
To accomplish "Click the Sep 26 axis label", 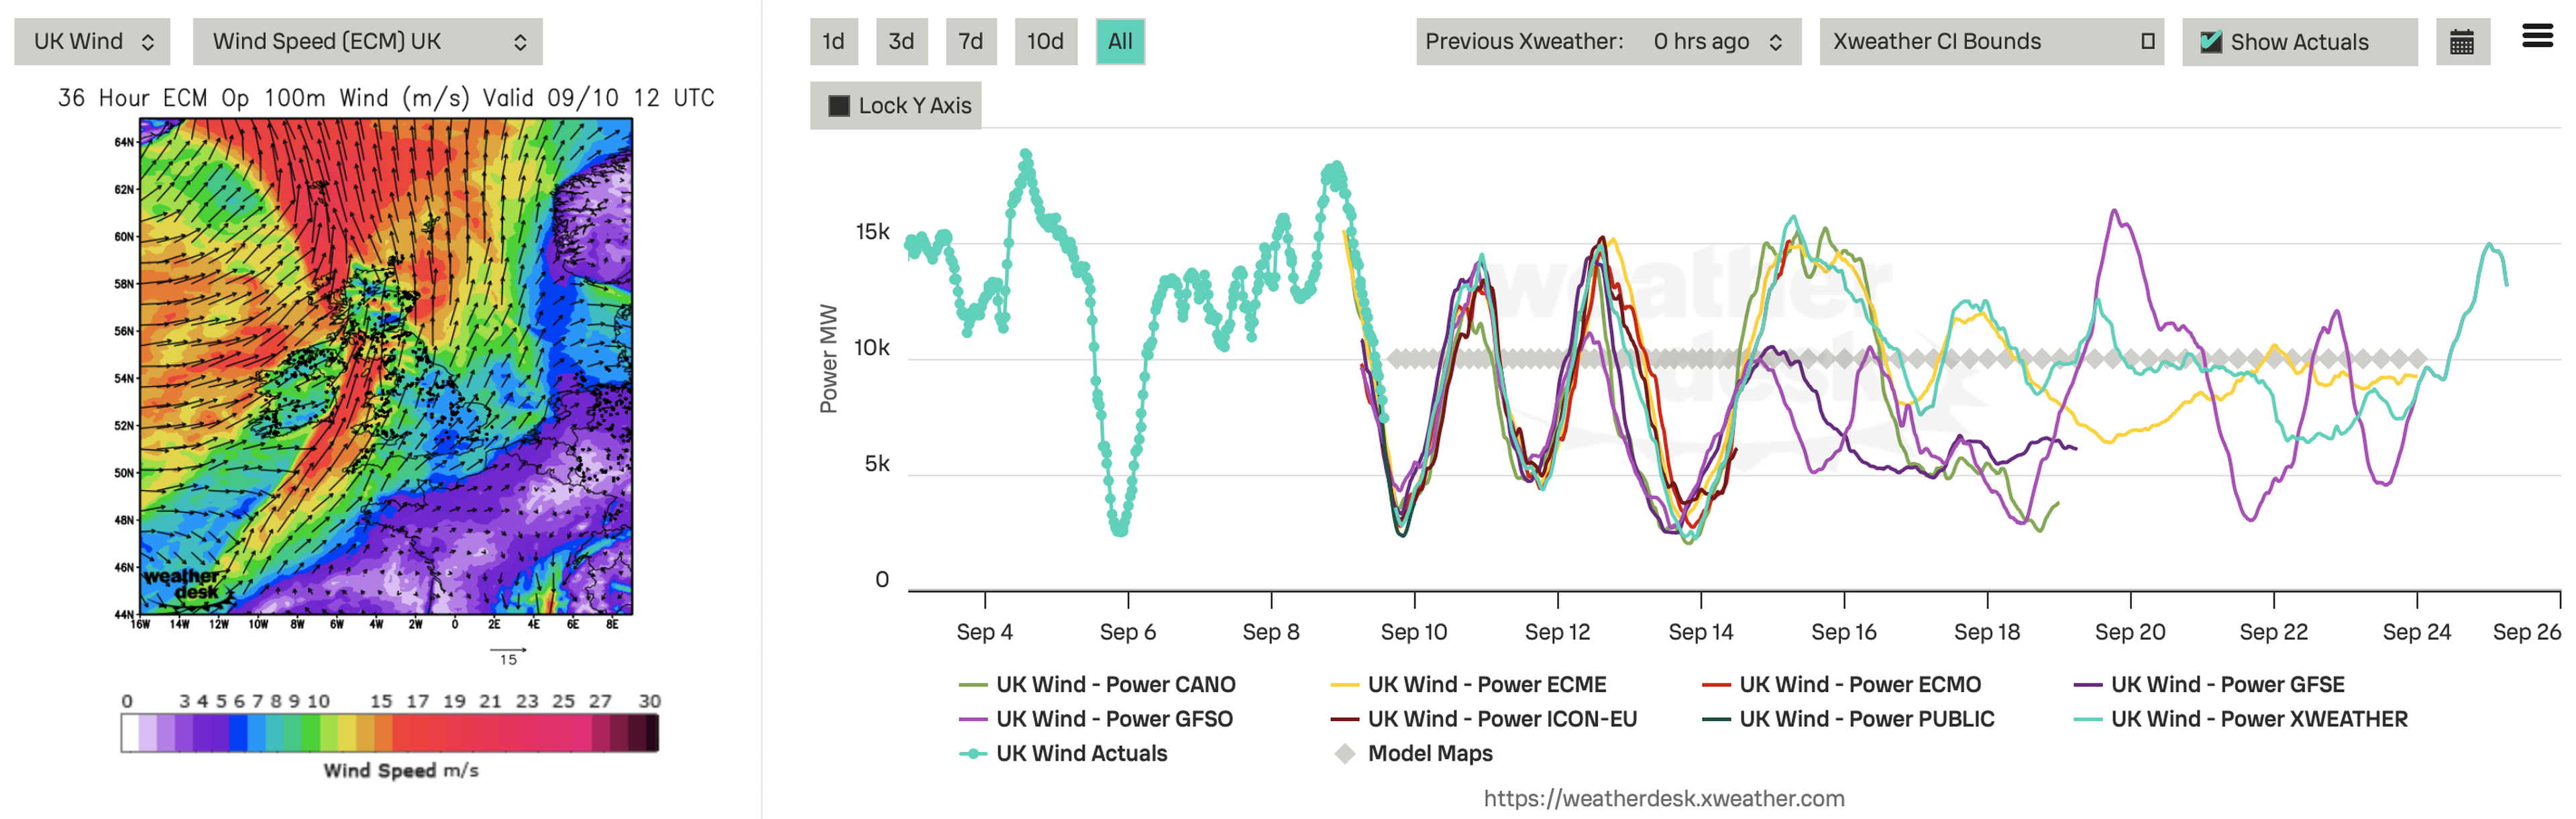I will pos(2526,632).
